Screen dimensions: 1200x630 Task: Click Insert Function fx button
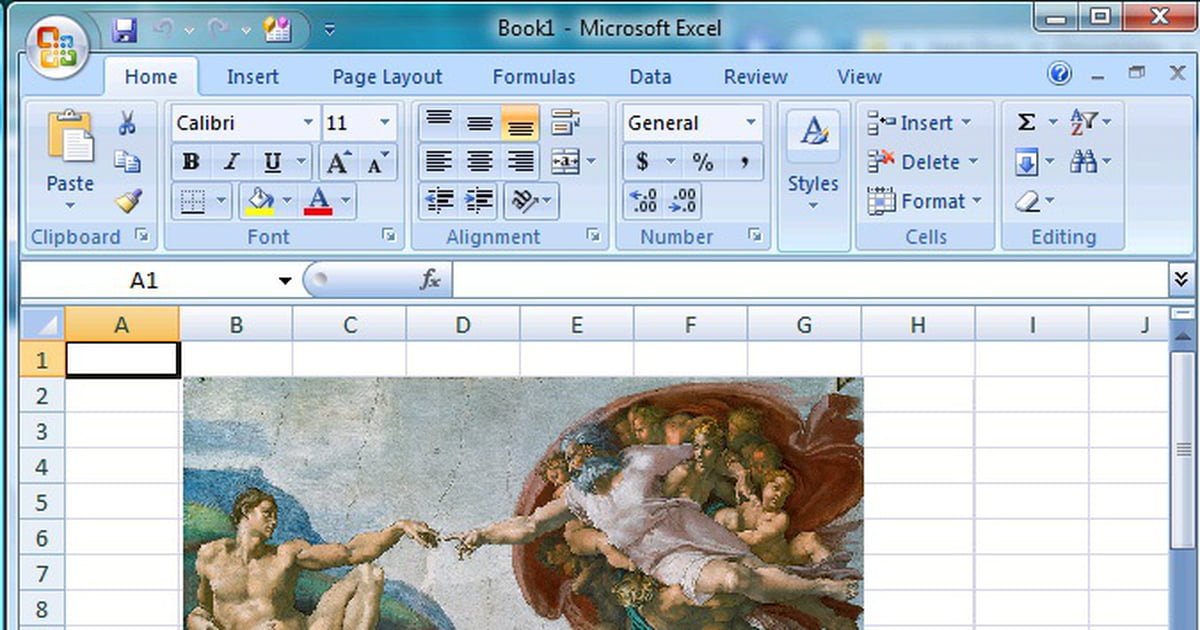coord(430,281)
